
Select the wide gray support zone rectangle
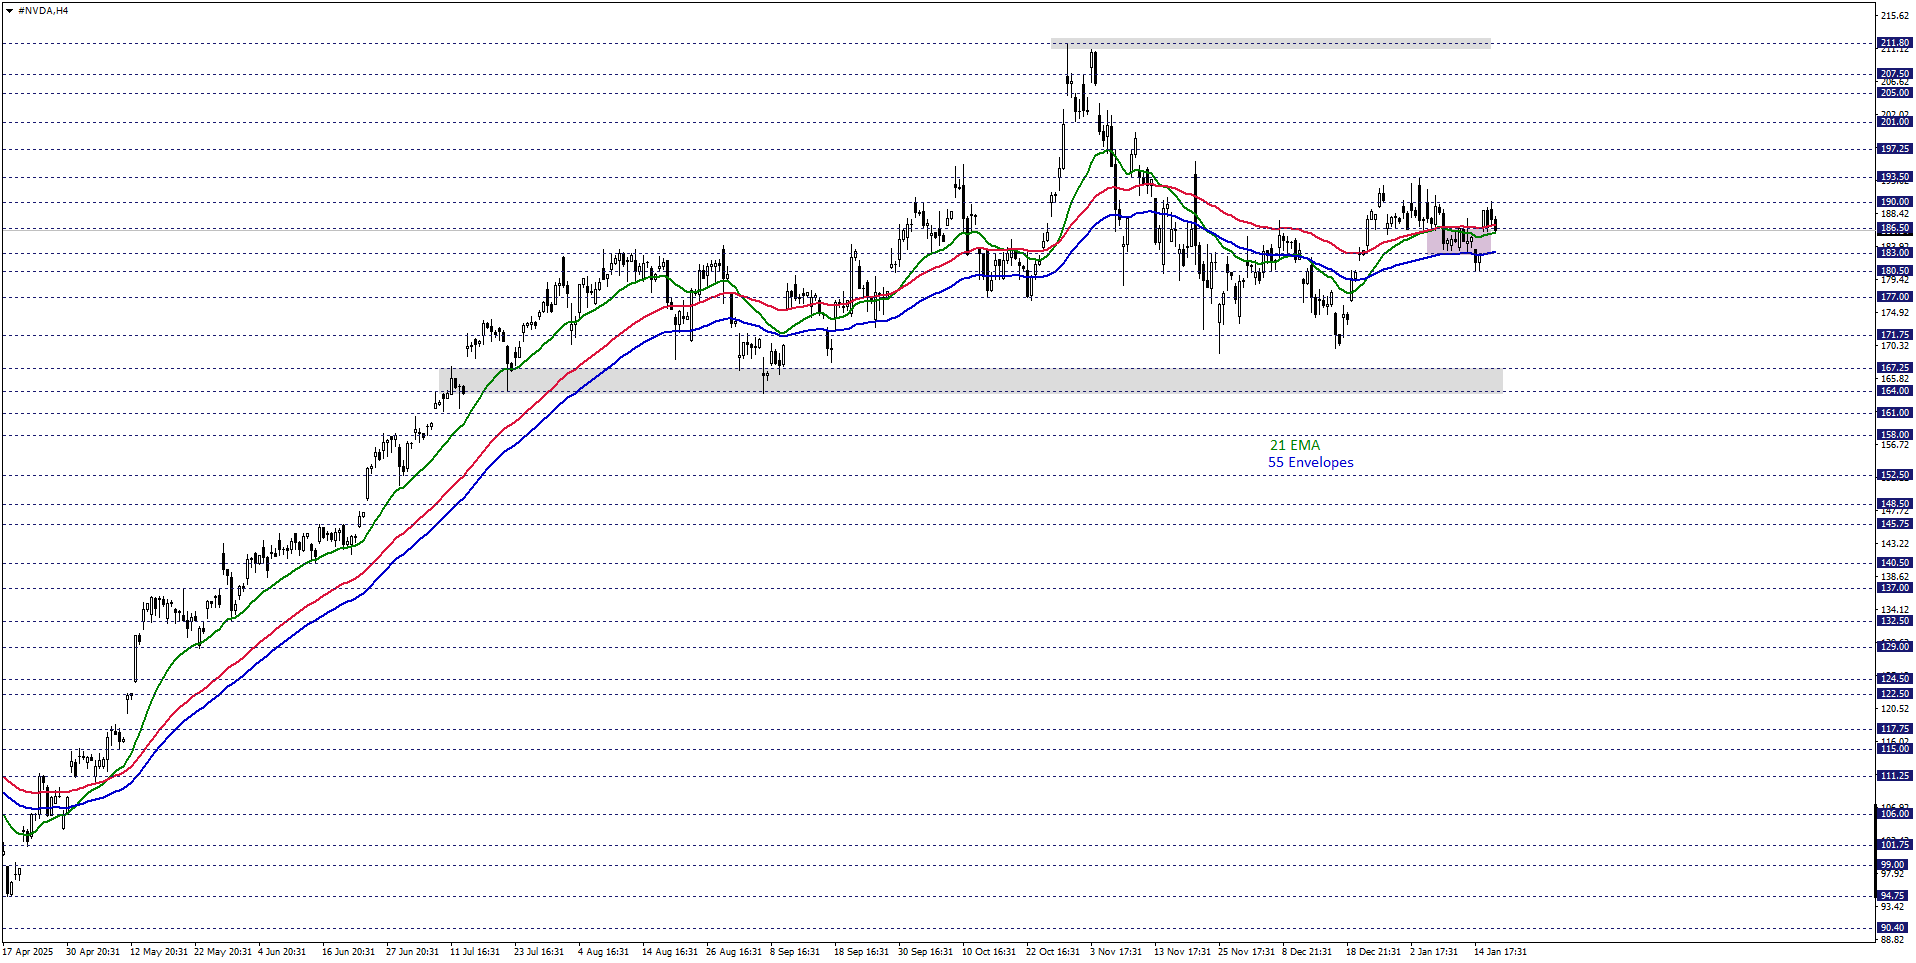[970, 380]
